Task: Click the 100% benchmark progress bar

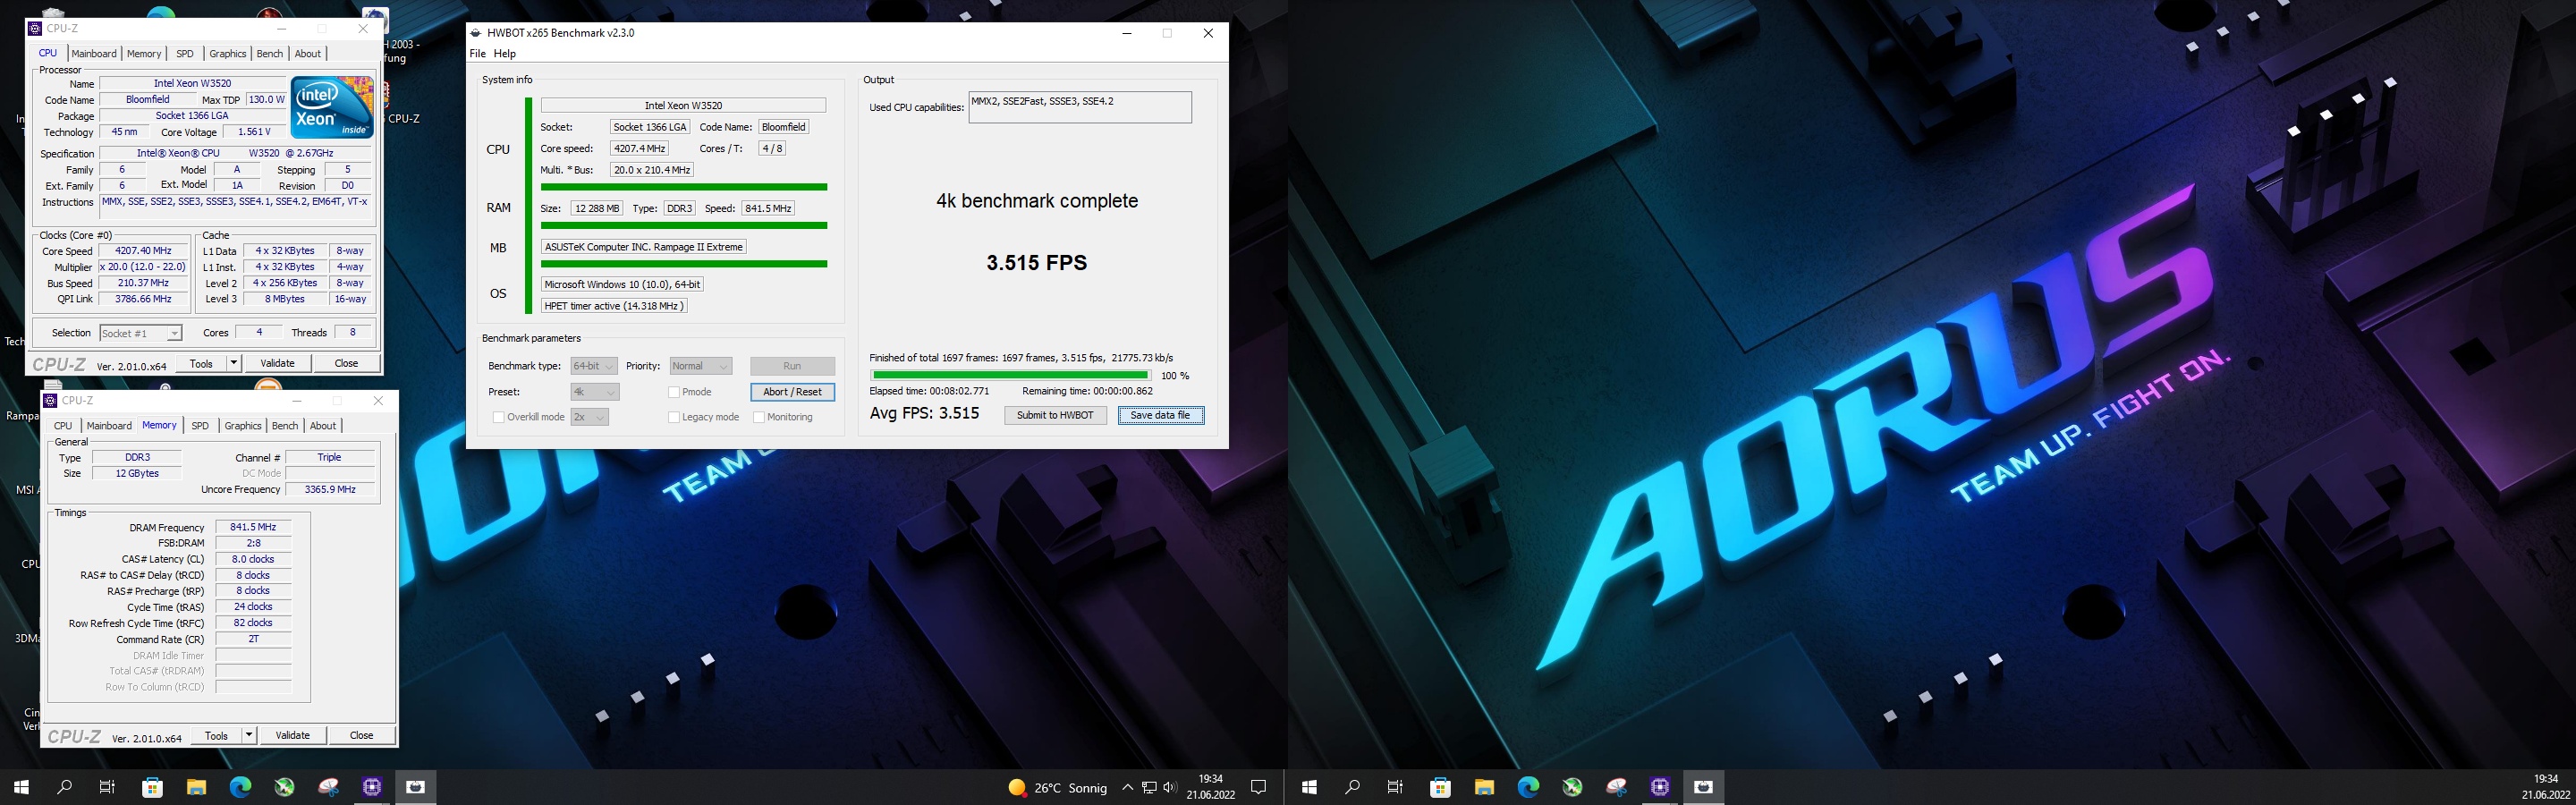Action: tap(1010, 376)
